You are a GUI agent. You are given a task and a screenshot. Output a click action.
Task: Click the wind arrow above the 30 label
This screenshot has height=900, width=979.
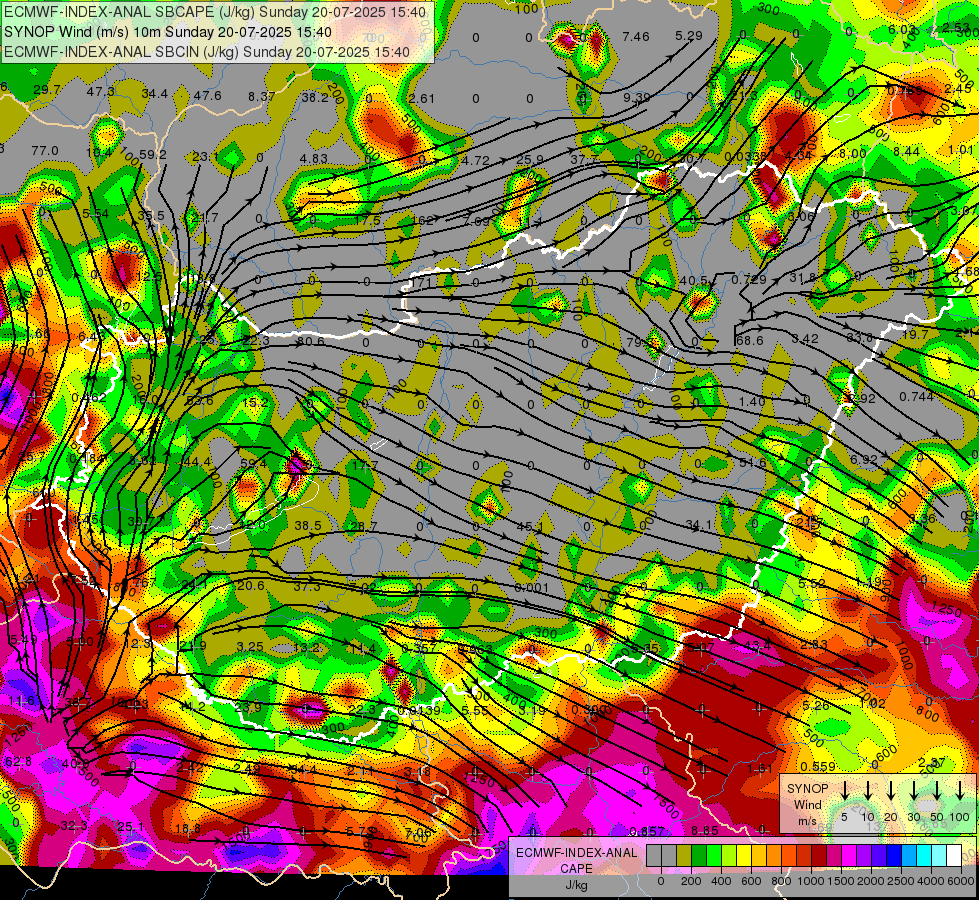point(913,791)
